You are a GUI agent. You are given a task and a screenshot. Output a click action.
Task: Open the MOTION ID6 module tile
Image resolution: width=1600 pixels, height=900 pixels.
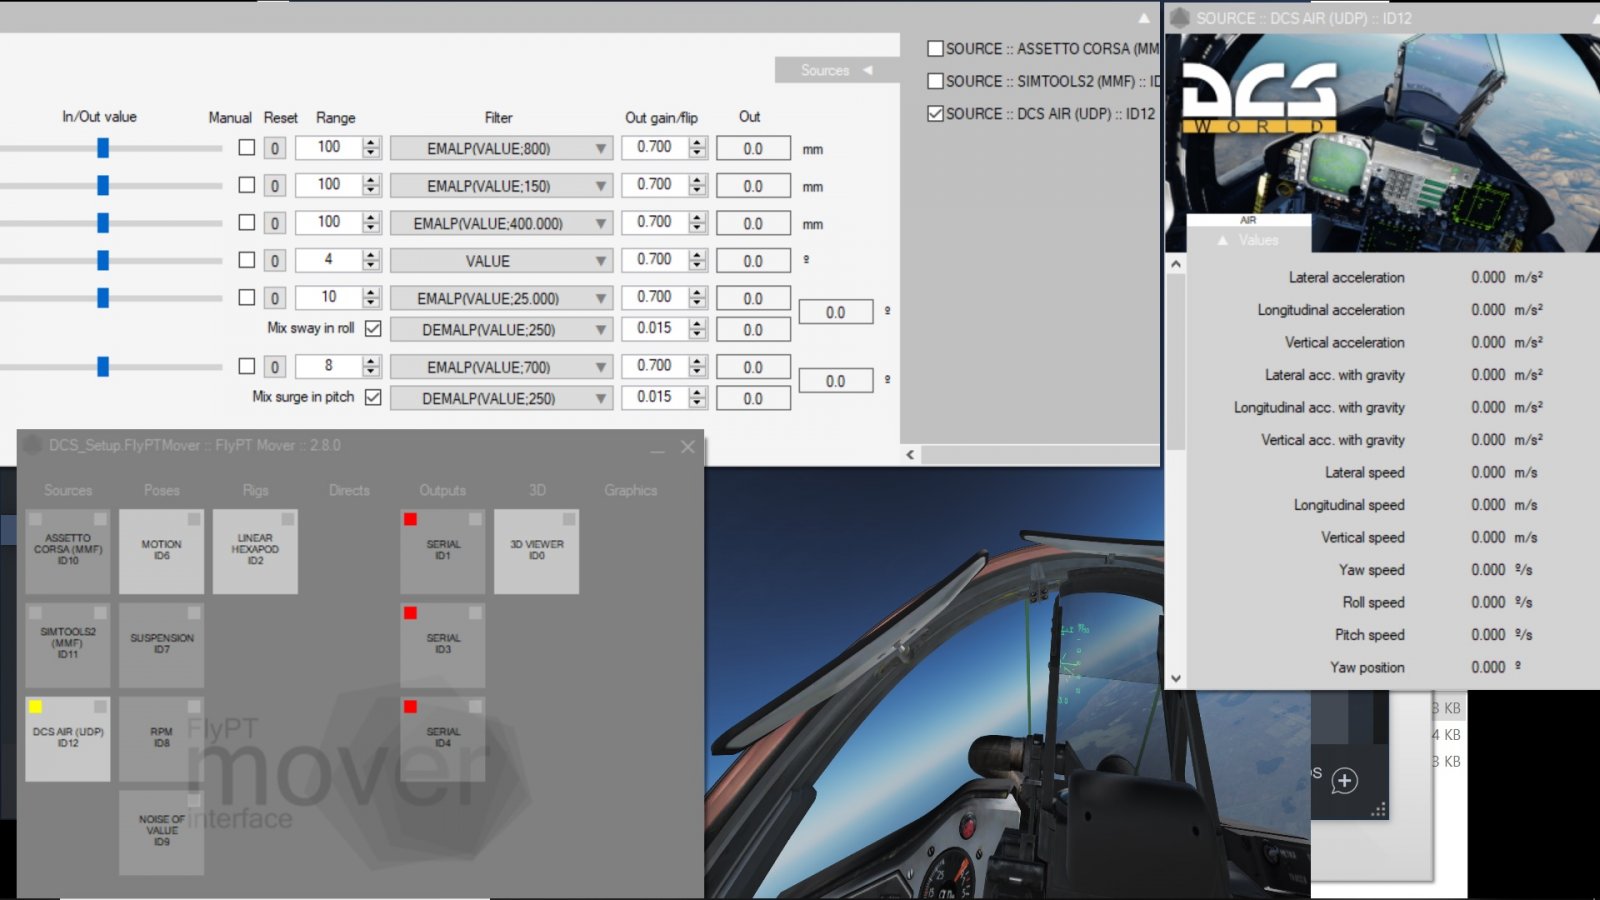[x=161, y=551]
